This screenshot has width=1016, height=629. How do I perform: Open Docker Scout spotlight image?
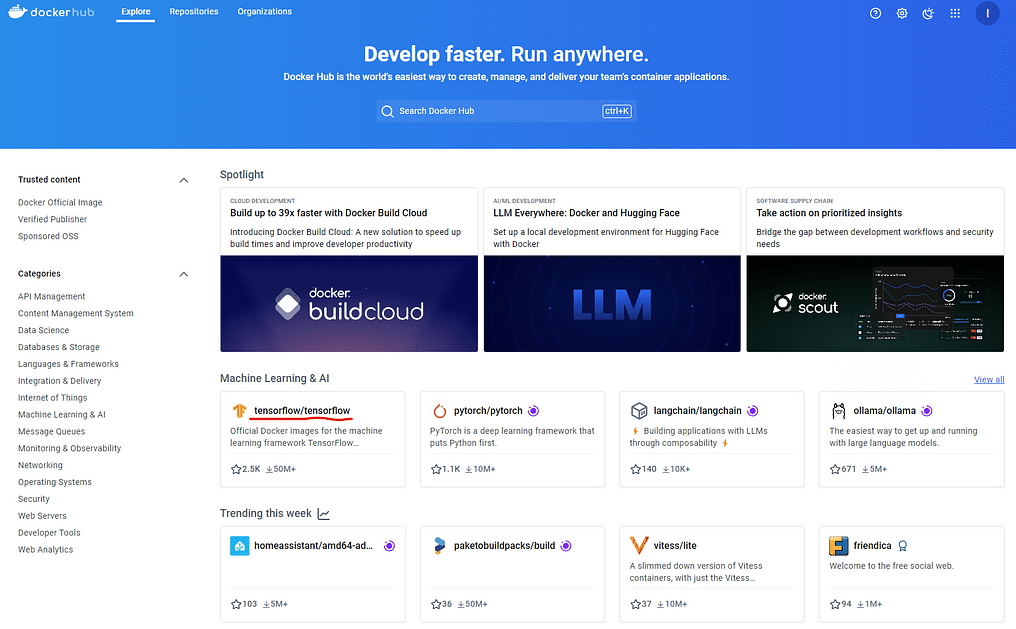click(875, 303)
